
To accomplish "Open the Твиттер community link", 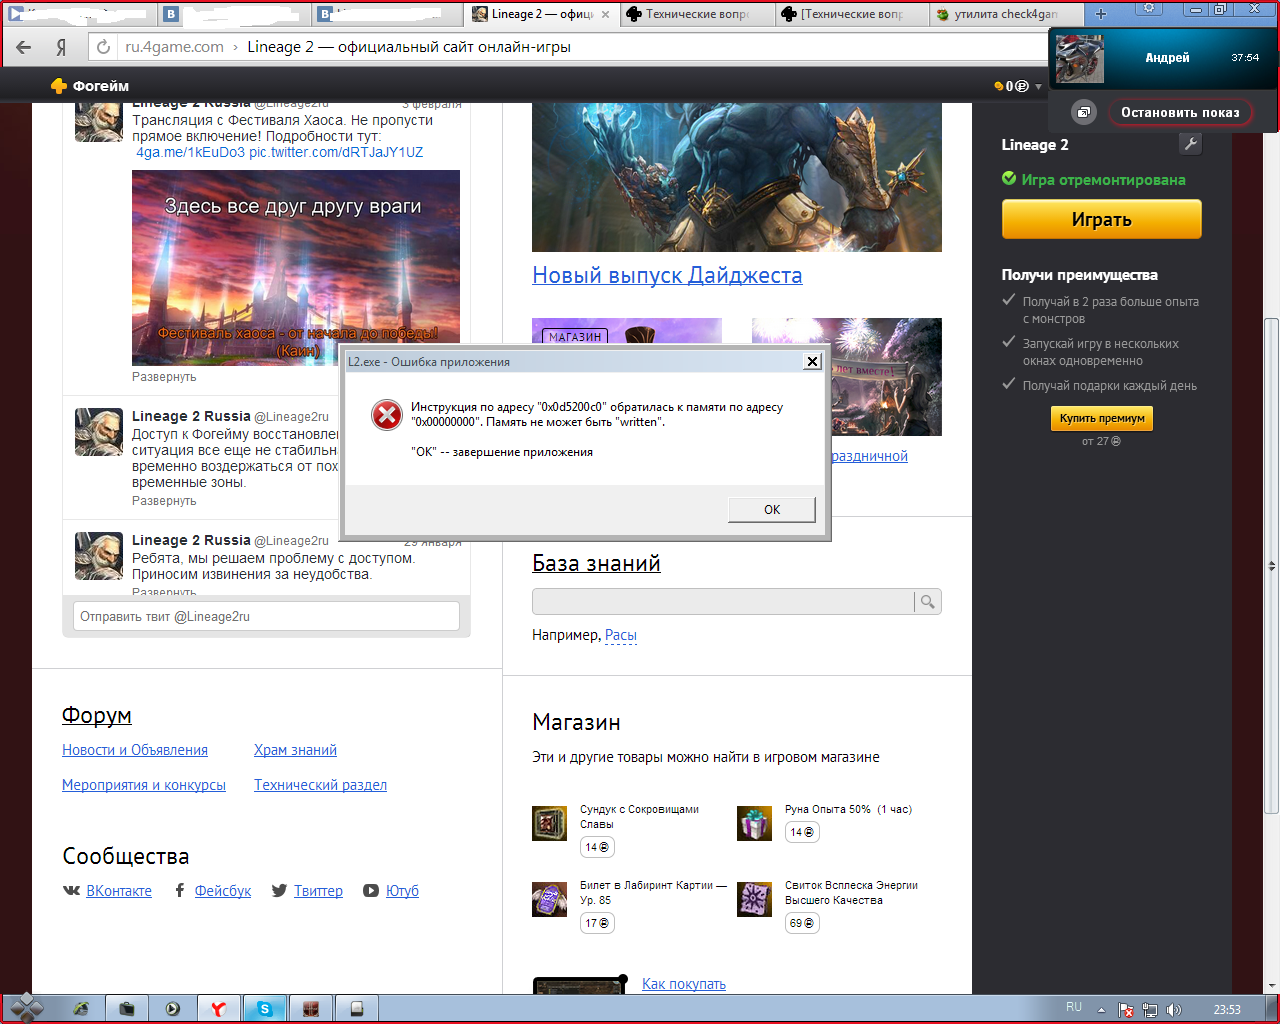I will click(x=318, y=891).
